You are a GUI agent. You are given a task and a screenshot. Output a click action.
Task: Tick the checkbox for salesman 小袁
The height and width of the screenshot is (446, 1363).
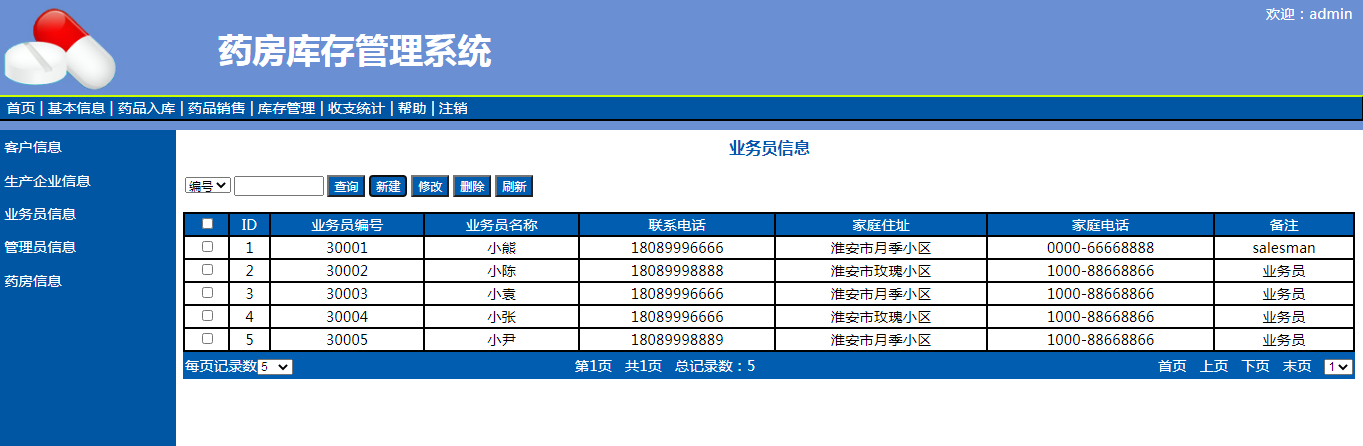[207, 292]
